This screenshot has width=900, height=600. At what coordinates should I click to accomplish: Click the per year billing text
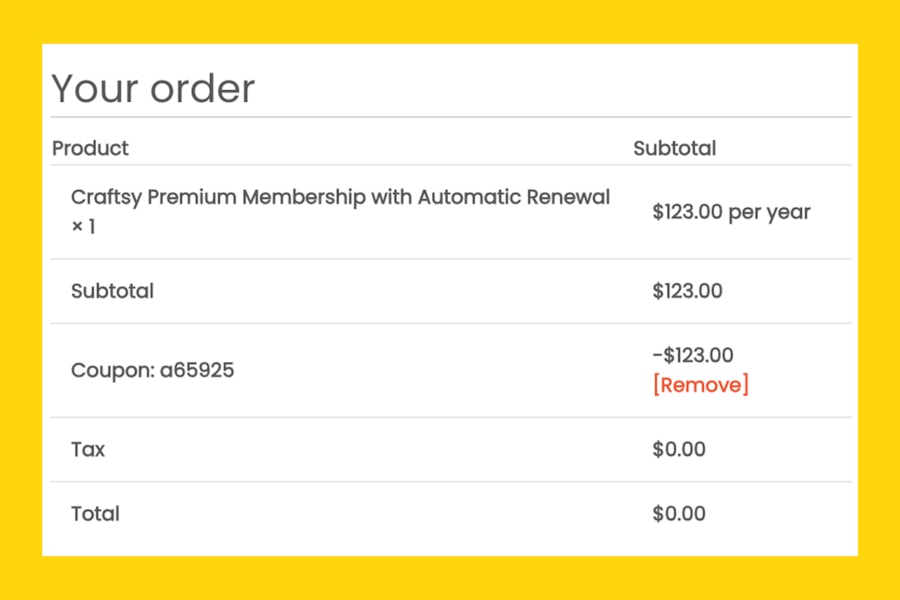[x=770, y=214]
